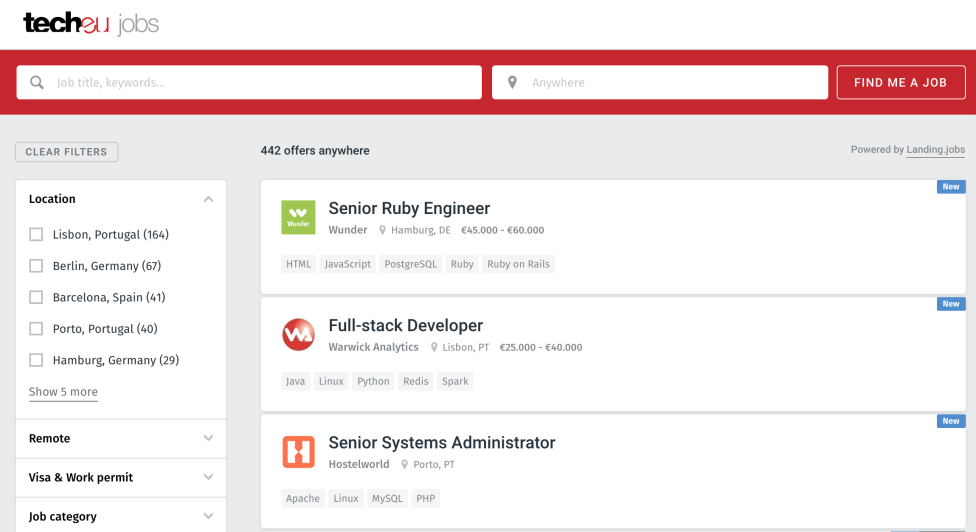Click the PostgreSQL tag
976x532 pixels.
pyautogui.click(x=410, y=264)
